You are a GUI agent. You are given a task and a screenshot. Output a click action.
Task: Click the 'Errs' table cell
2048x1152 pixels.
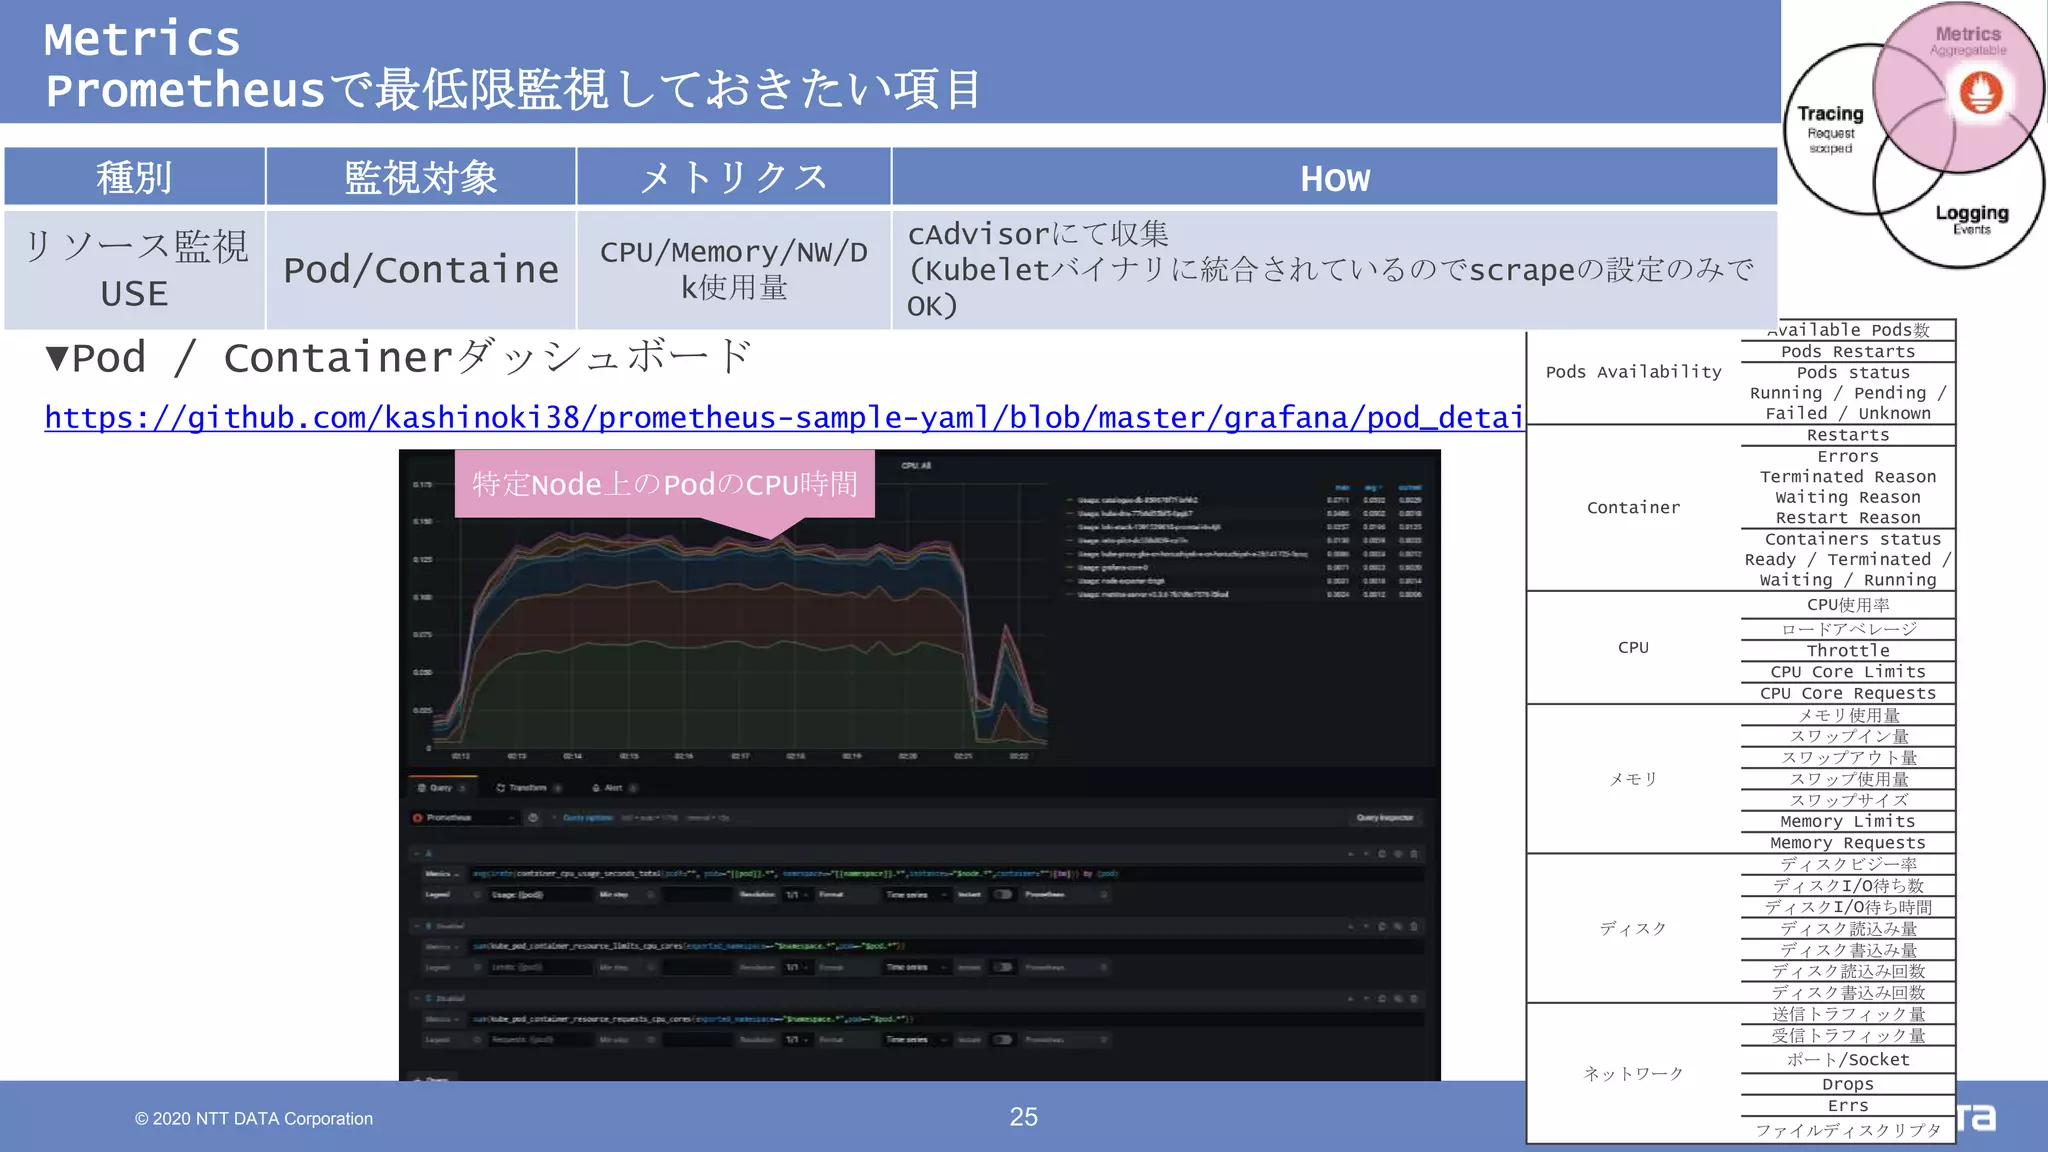(1848, 1106)
